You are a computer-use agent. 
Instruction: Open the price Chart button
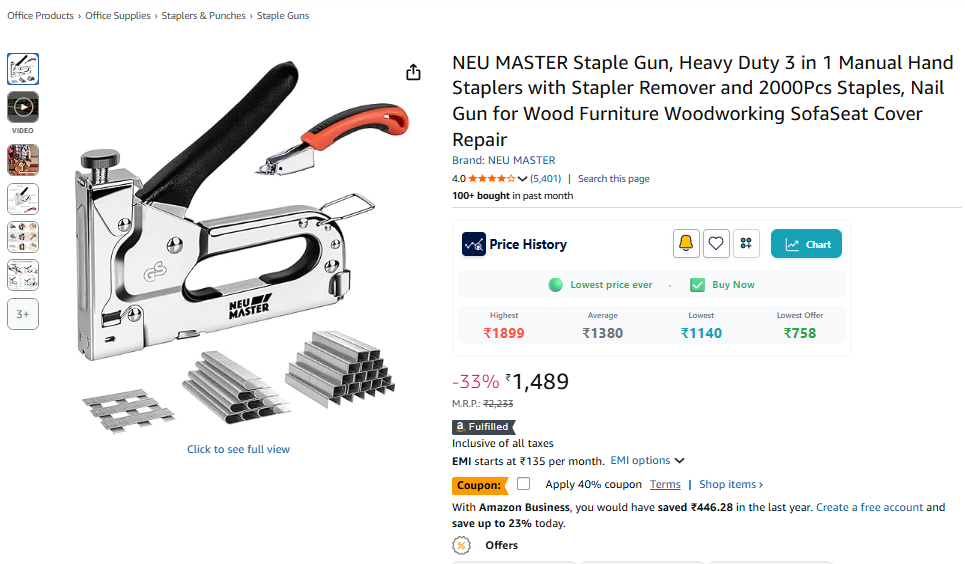click(x=806, y=244)
